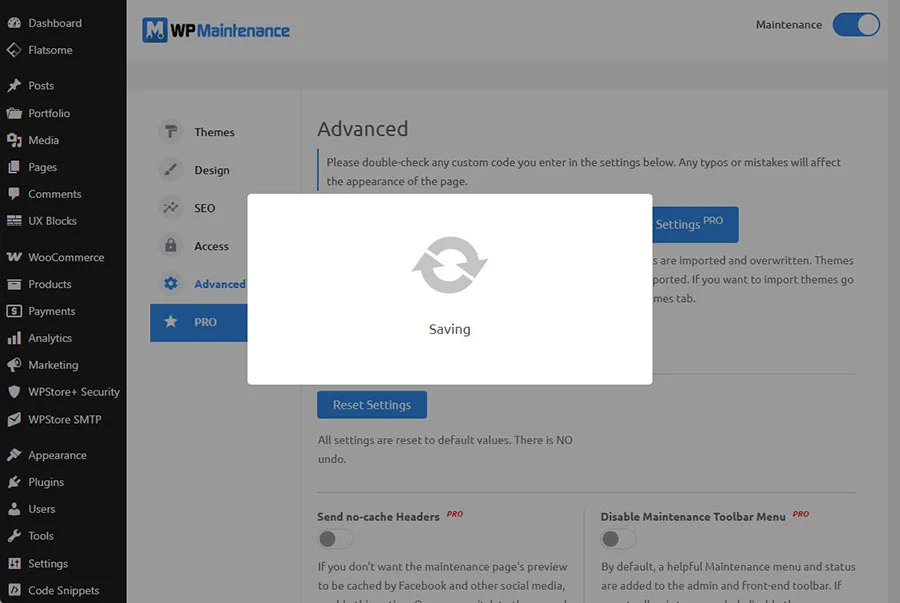
Task: Click the Users person icon
Action: pos(14,509)
